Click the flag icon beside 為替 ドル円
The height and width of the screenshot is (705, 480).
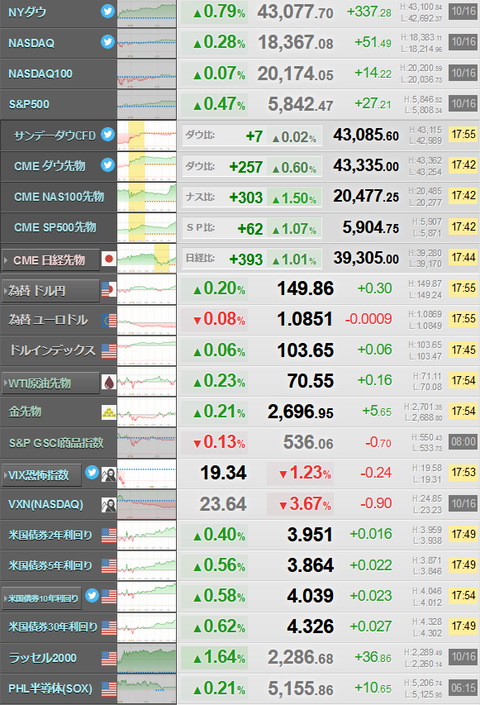click(x=109, y=290)
